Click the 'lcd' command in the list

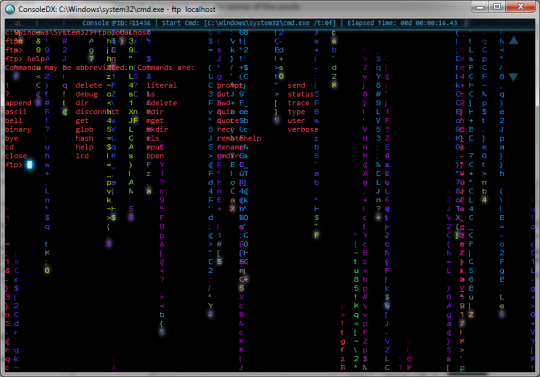click(x=82, y=156)
